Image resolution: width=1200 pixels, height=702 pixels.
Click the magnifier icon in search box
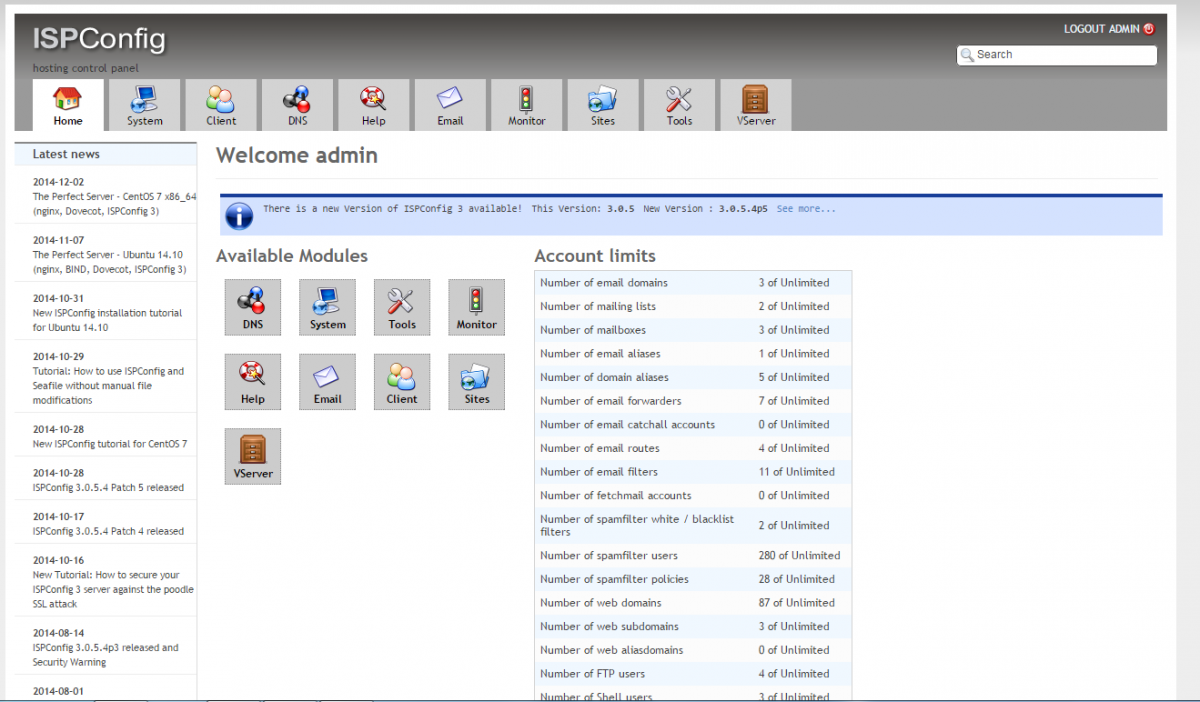[967, 55]
